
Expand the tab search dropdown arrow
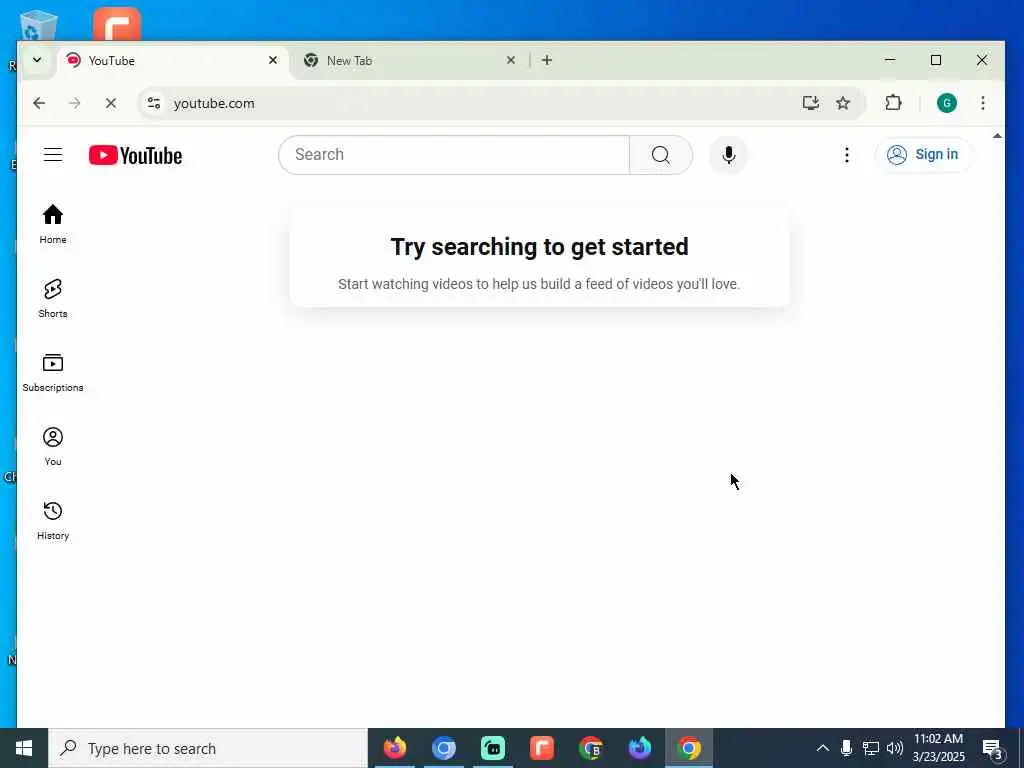[37, 60]
